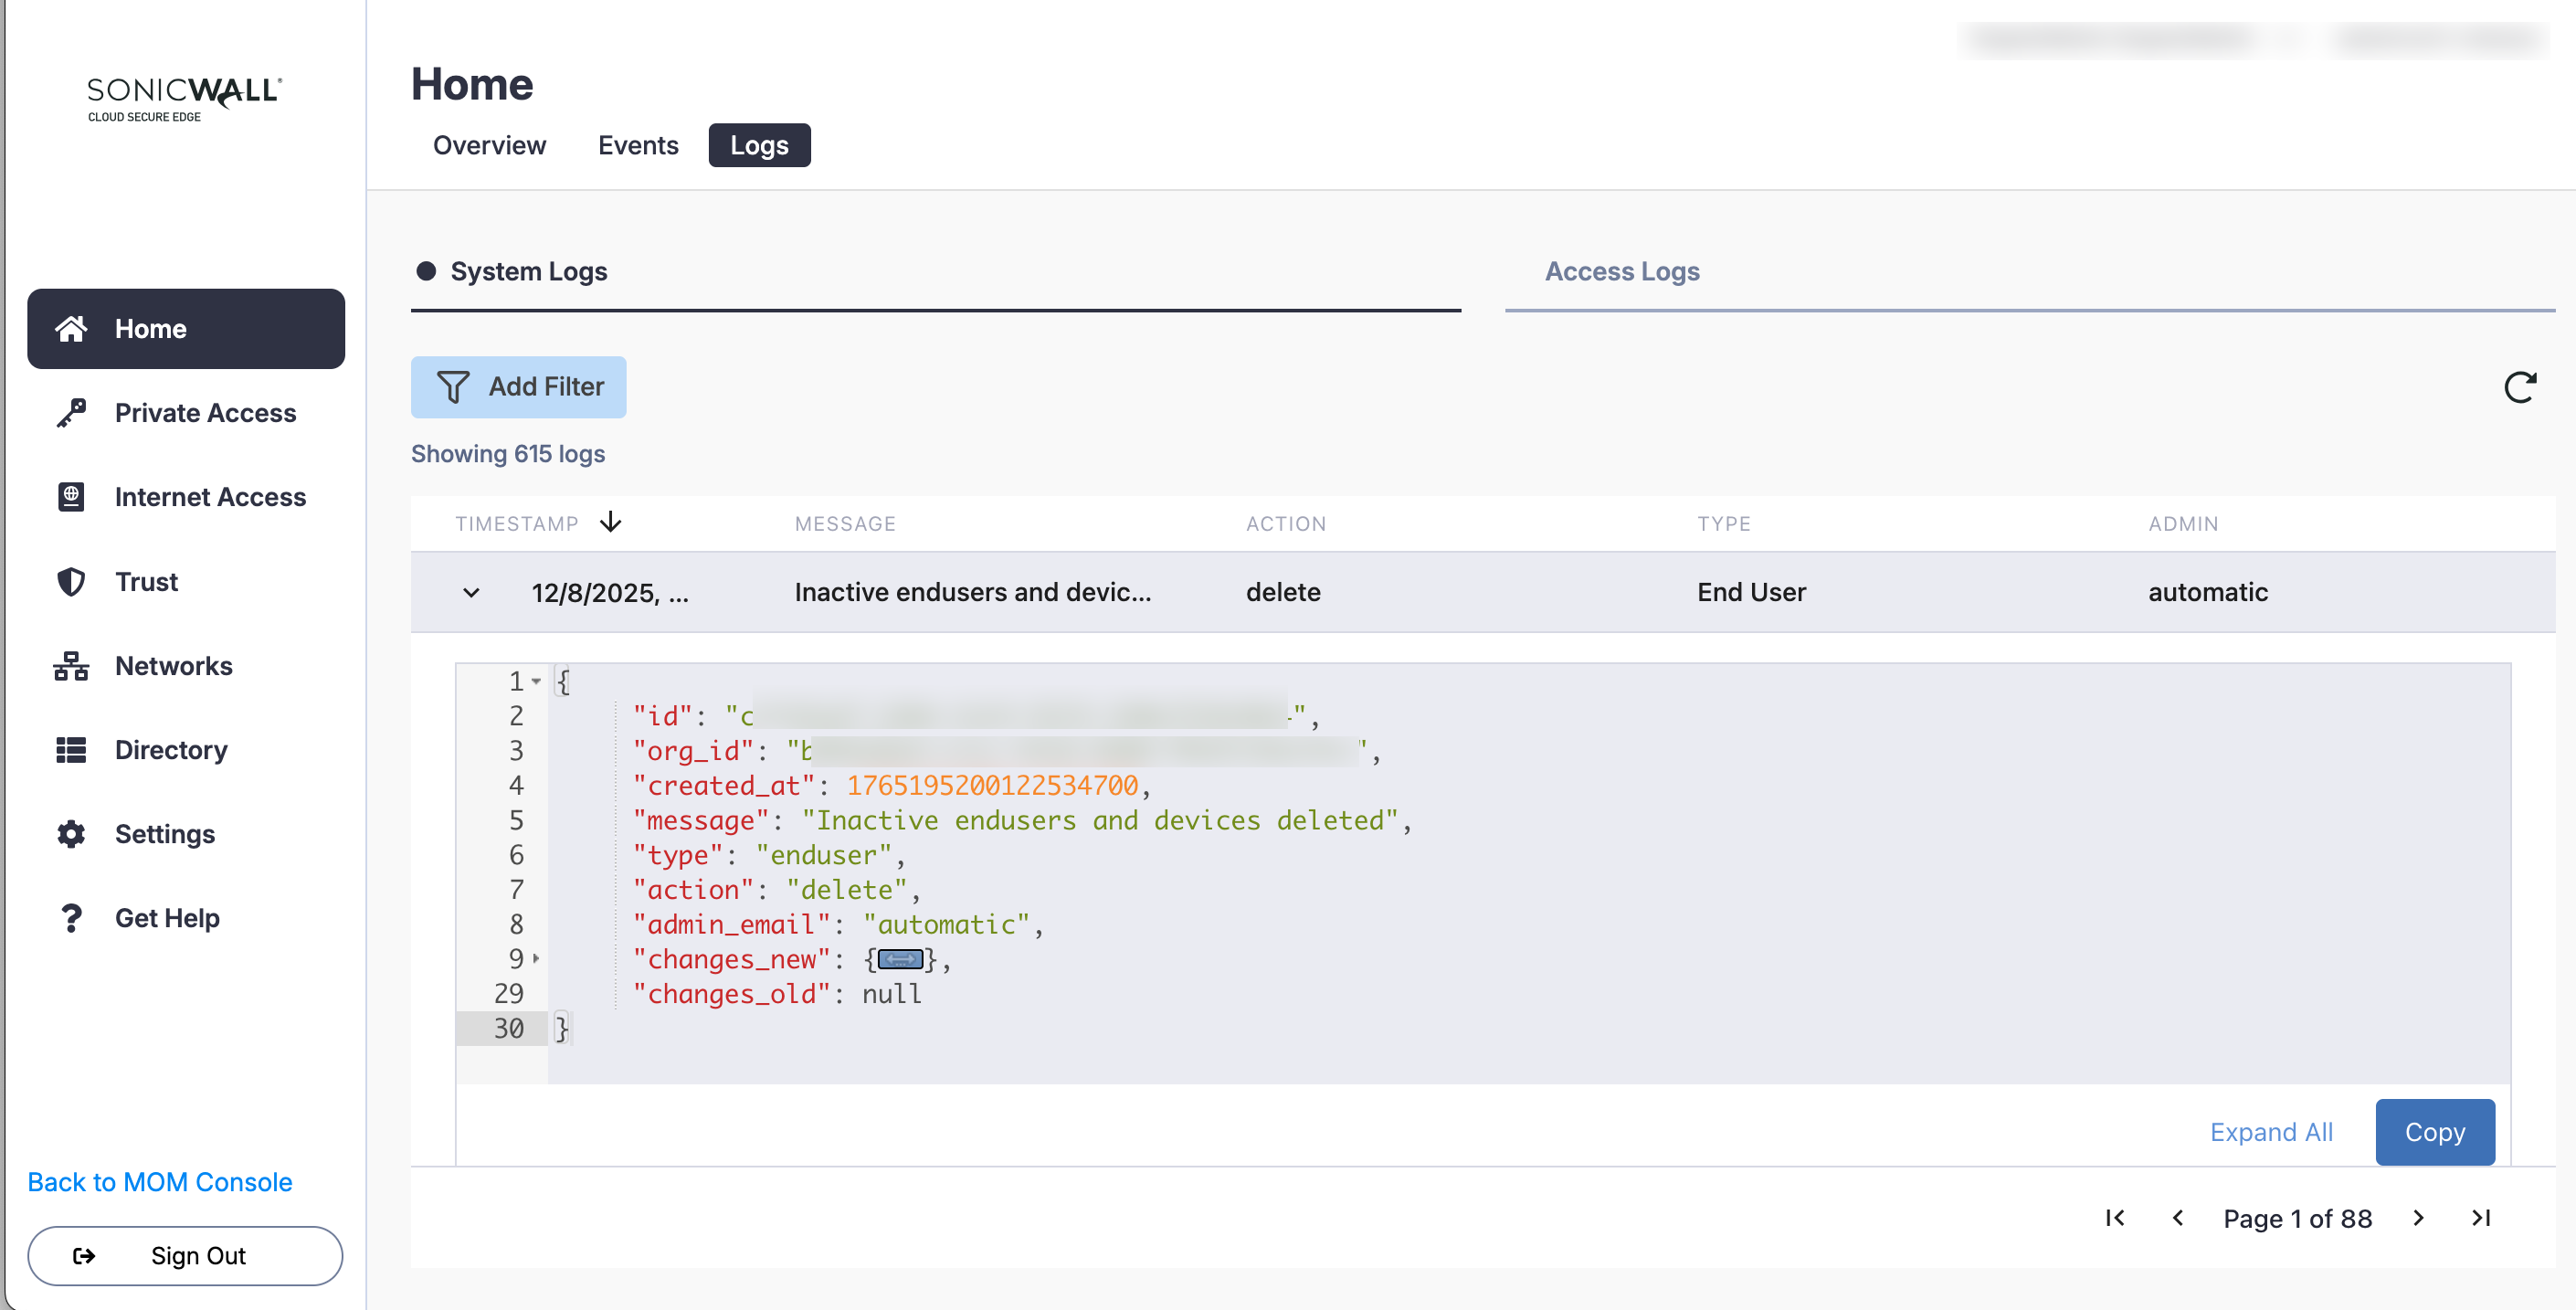
Task: Expand the folded changes_new JSON block
Action: pyautogui.click(x=900, y=960)
